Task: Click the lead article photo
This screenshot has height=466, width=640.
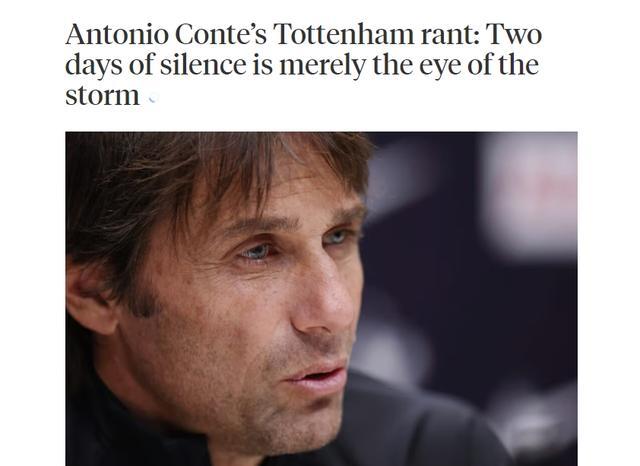Action: [321, 299]
